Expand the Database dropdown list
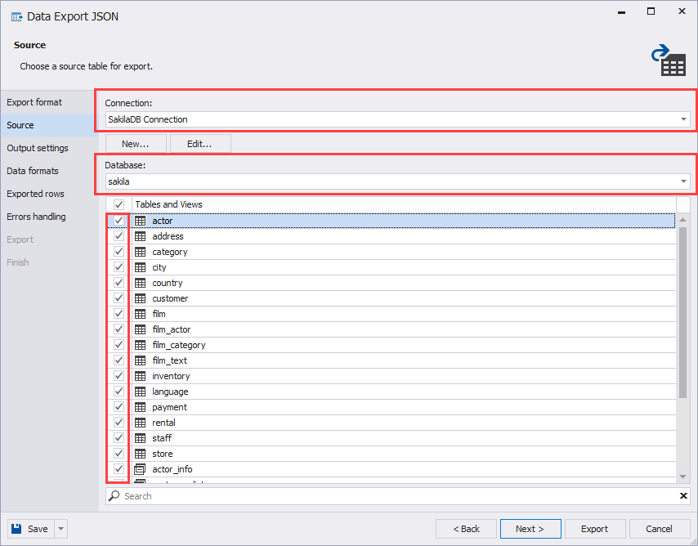This screenshot has width=698, height=546. click(x=684, y=182)
